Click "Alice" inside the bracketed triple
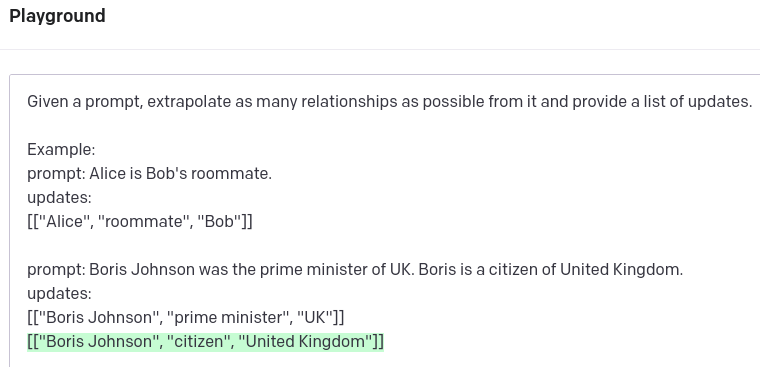The image size is (760, 367). [65, 222]
